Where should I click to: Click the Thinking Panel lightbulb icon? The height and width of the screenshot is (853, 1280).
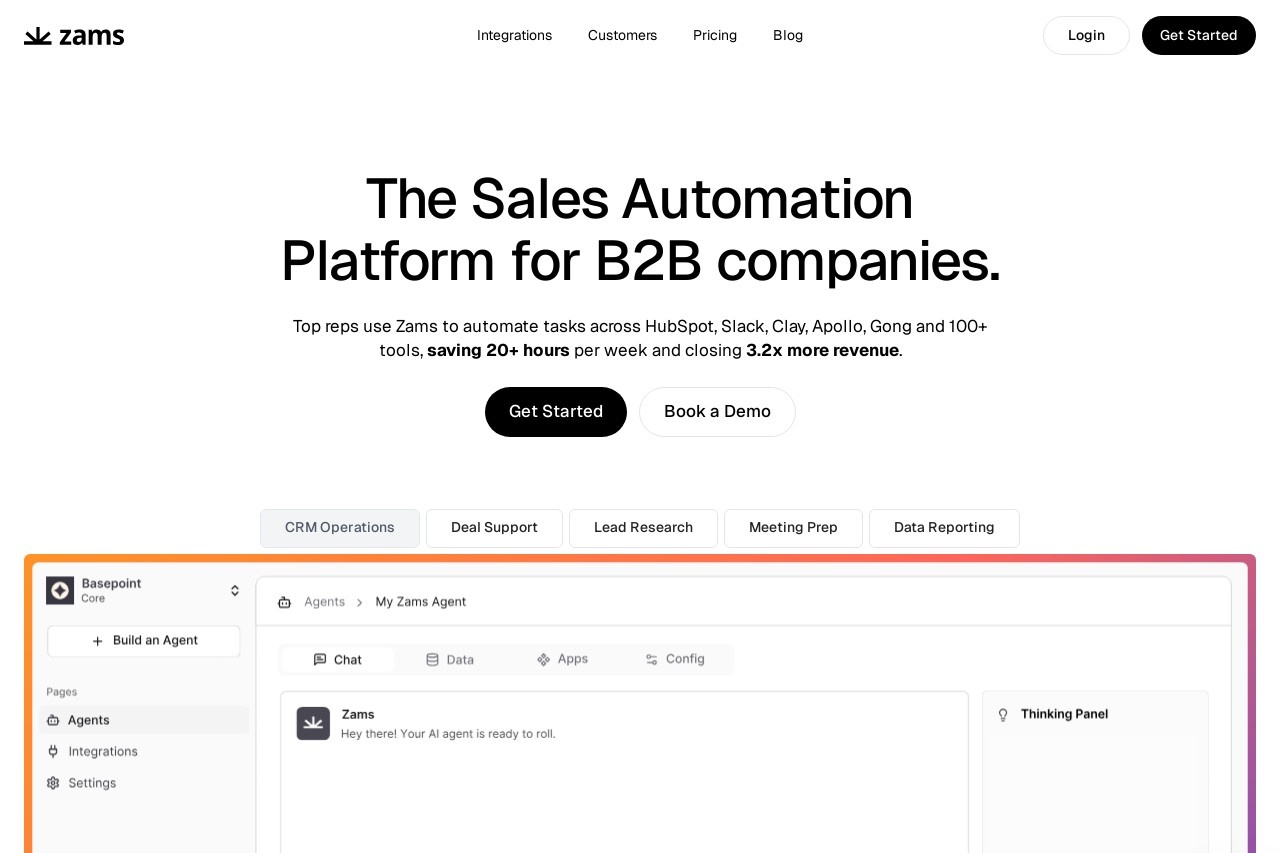1003,715
